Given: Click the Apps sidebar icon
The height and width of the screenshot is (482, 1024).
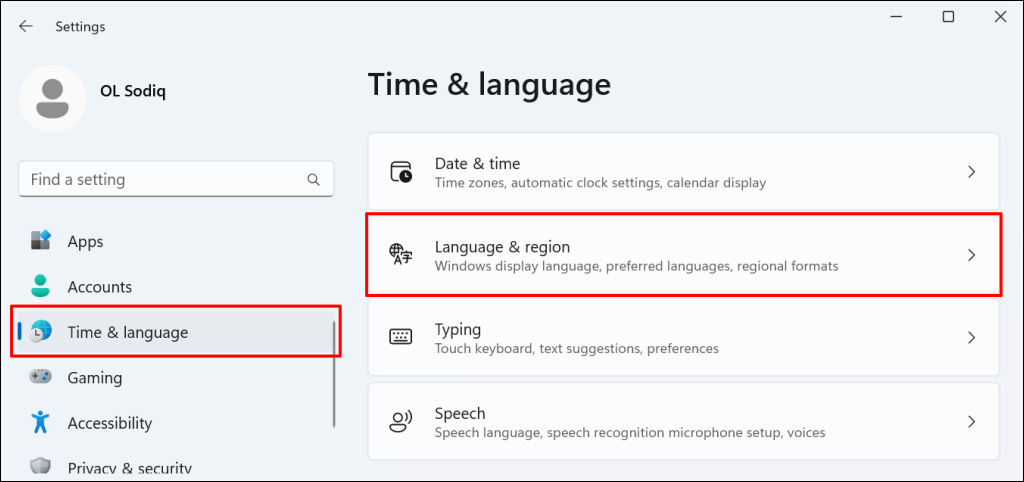Looking at the screenshot, I should (41, 241).
